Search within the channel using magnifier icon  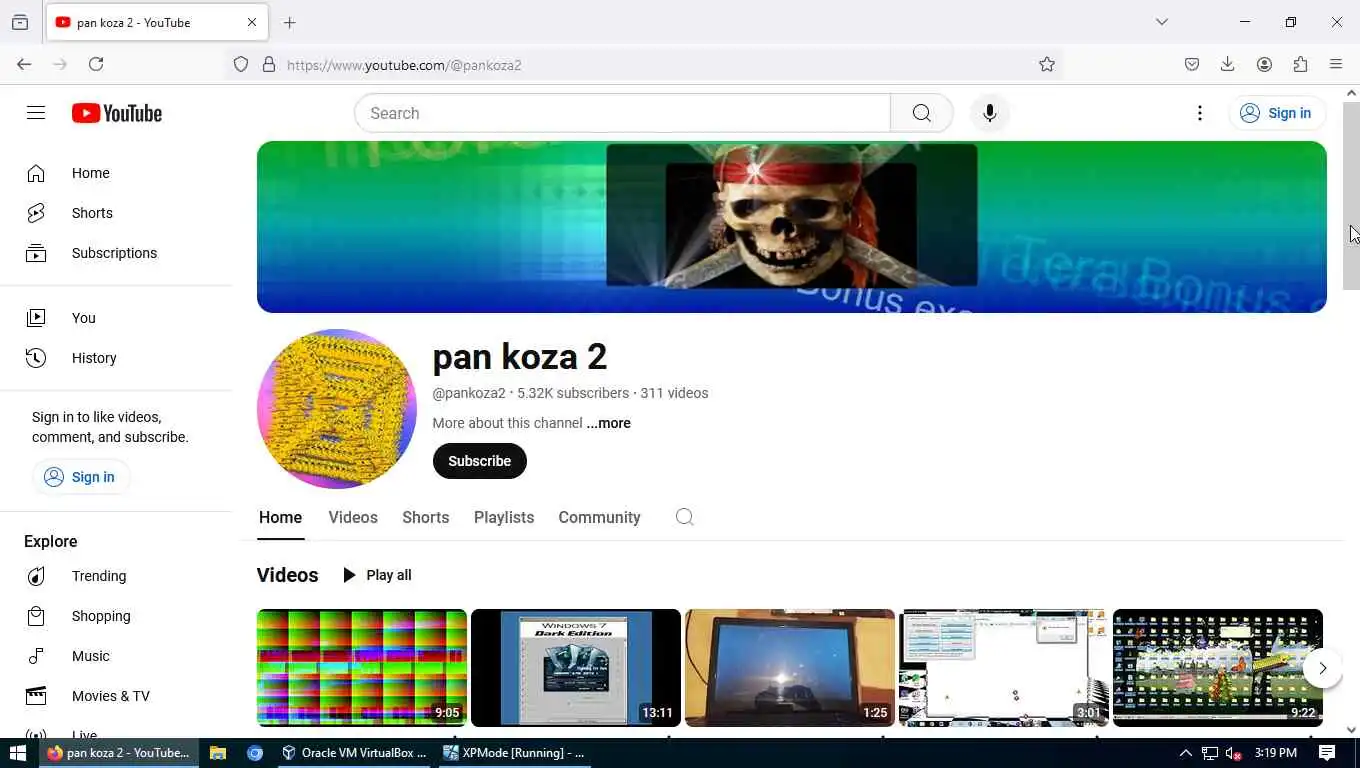pyautogui.click(x=684, y=517)
